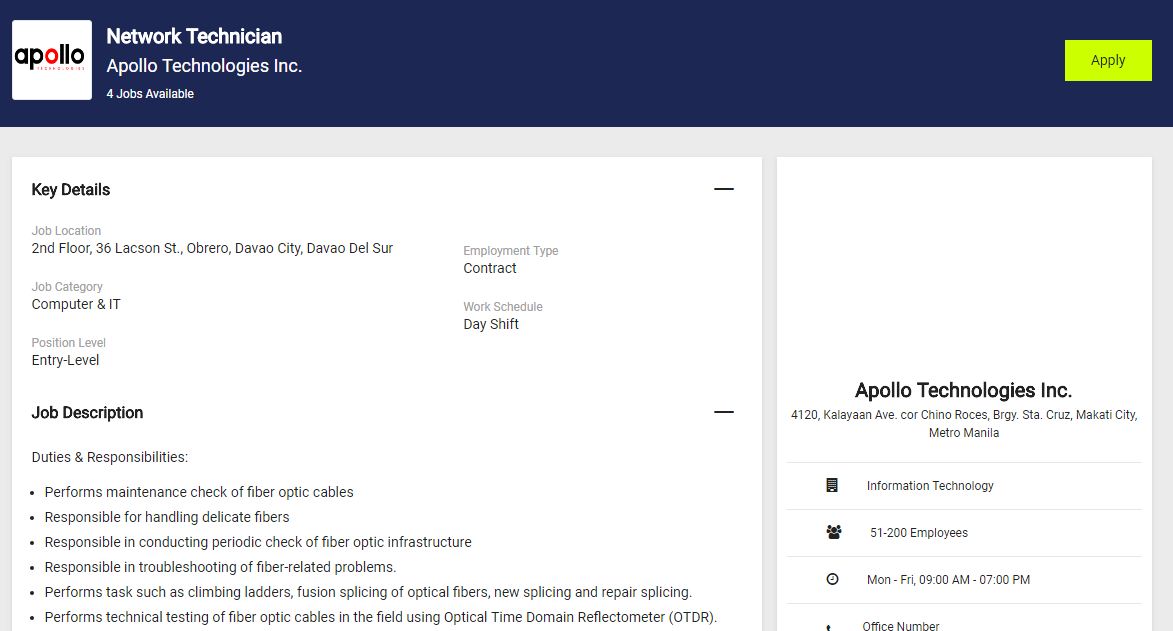Click the Entry-Level position value
Screen dimensions: 1173x631
pyautogui.click(x=65, y=360)
